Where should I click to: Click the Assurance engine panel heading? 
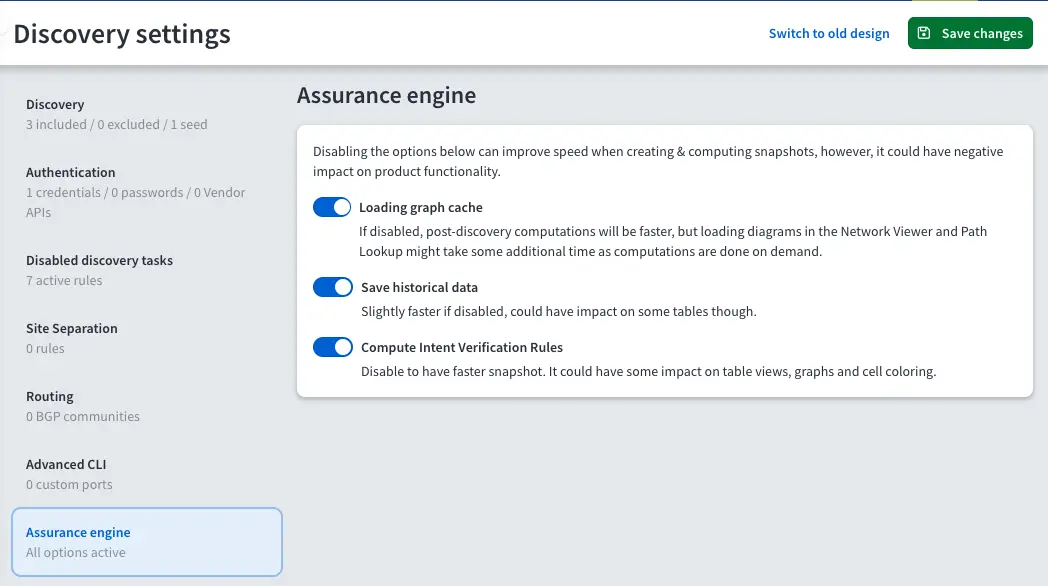click(386, 96)
